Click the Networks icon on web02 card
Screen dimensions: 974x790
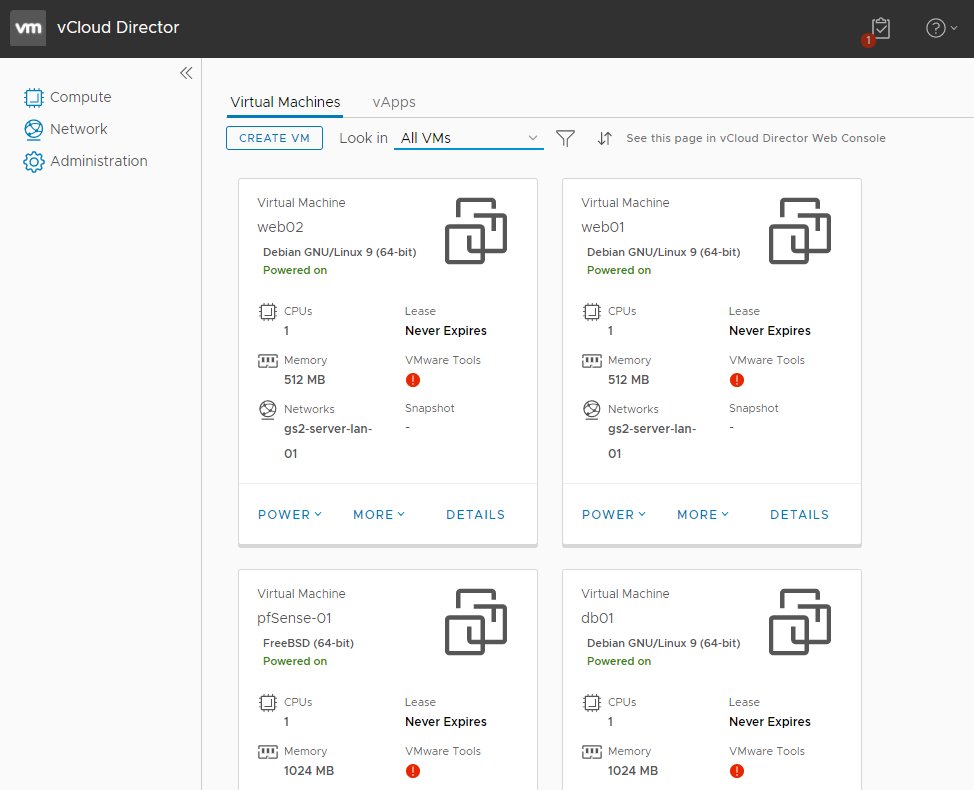coord(268,410)
